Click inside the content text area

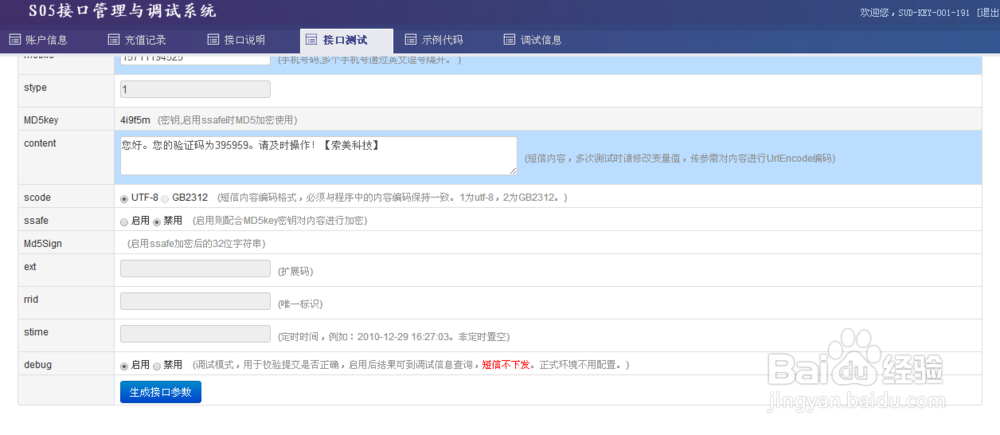pyautogui.click(x=319, y=155)
